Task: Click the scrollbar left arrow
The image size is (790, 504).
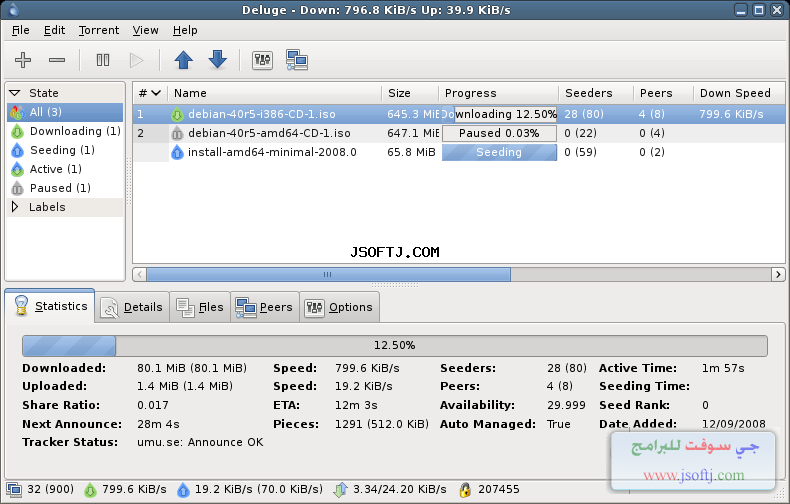Action: point(140,275)
